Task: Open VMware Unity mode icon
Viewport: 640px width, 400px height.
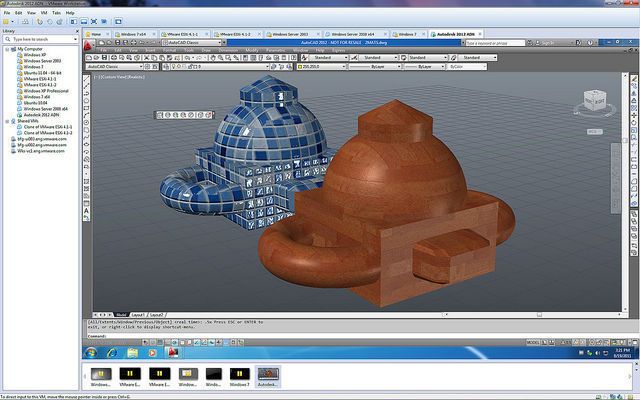Action: click(104, 22)
